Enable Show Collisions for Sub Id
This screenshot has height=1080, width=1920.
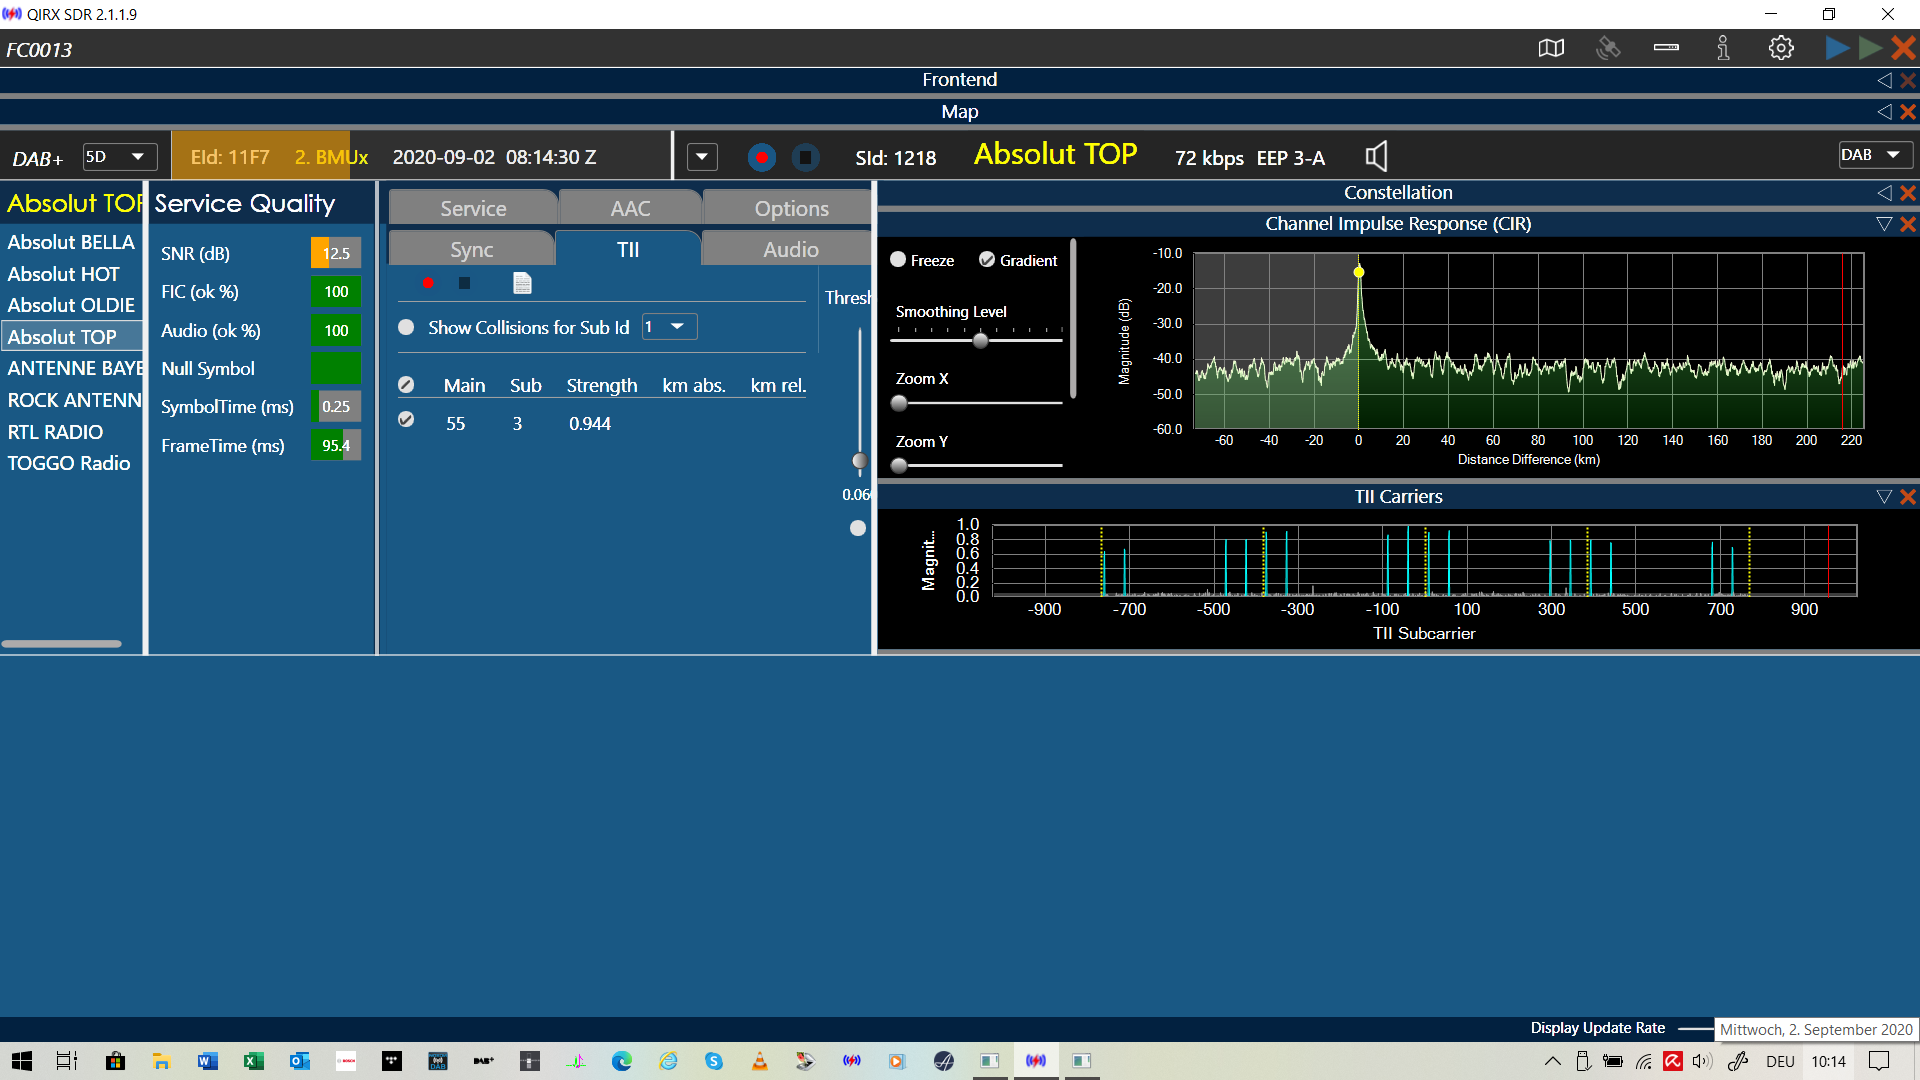click(x=406, y=328)
